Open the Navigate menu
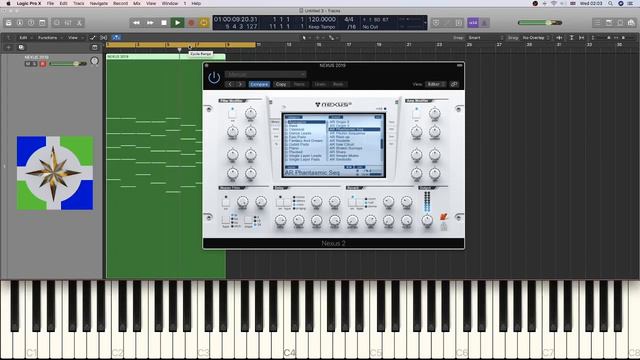 99,3
